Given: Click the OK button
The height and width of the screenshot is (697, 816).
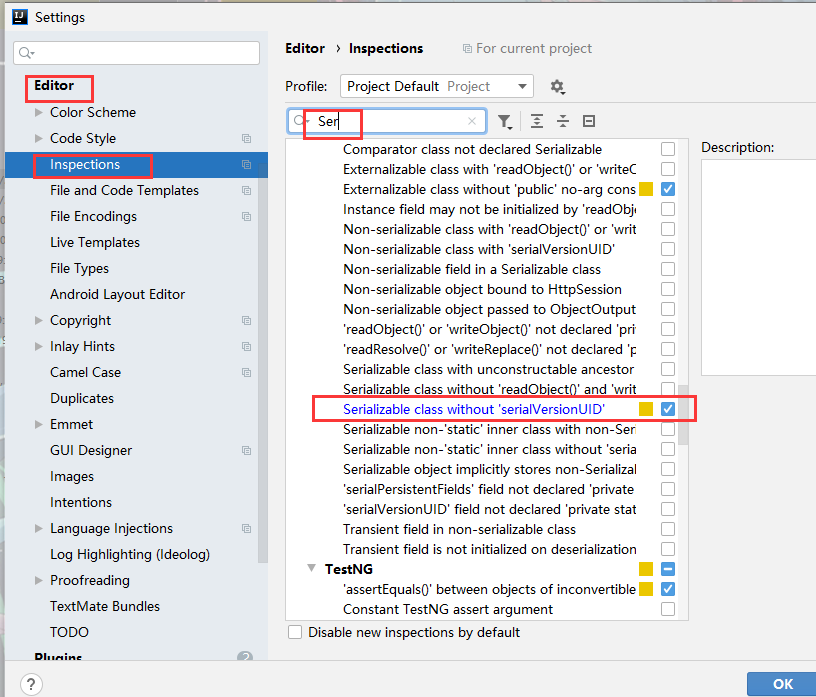Looking at the screenshot, I should point(782,684).
